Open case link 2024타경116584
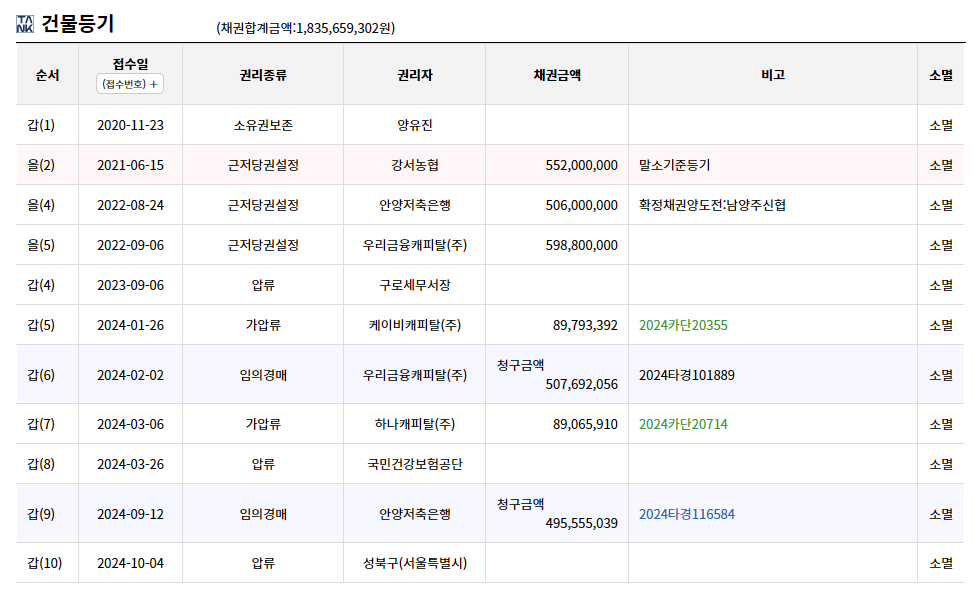The image size is (973, 600). 687,514
